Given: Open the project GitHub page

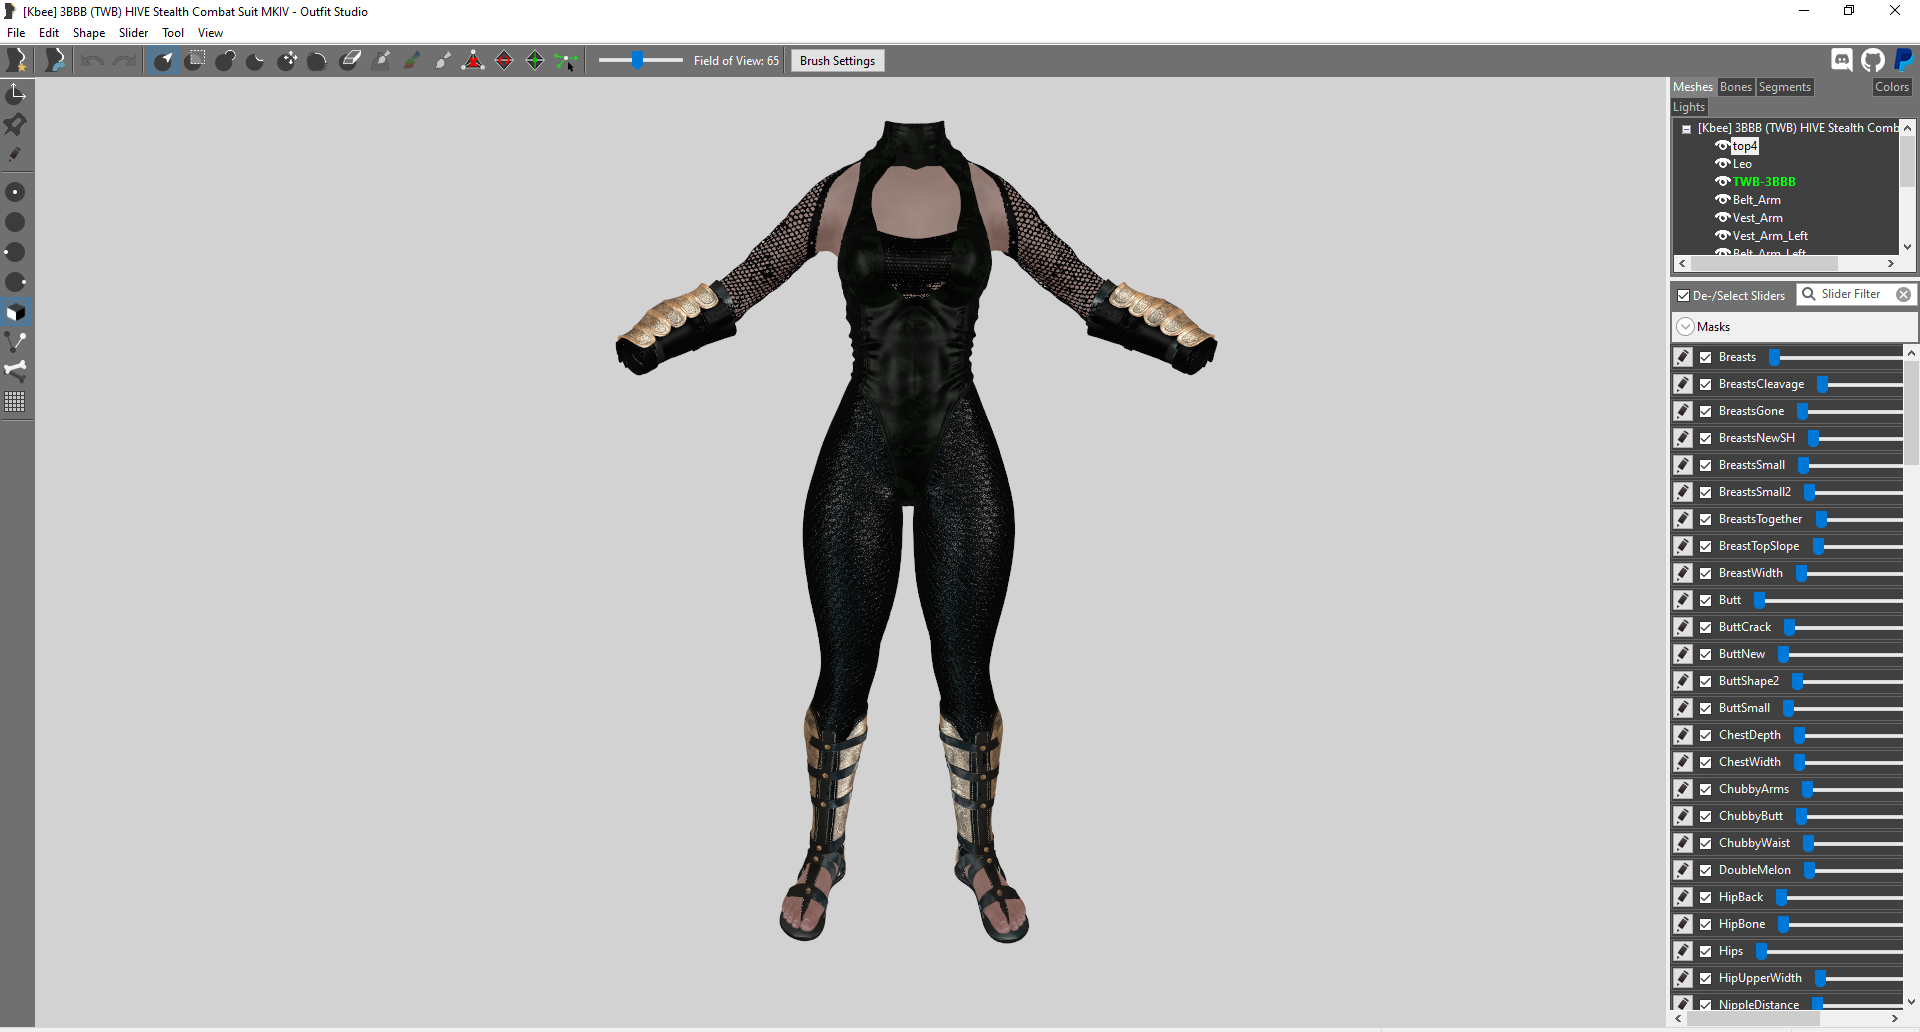Looking at the screenshot, I should pyautogui.click(x=1873, y=59).
